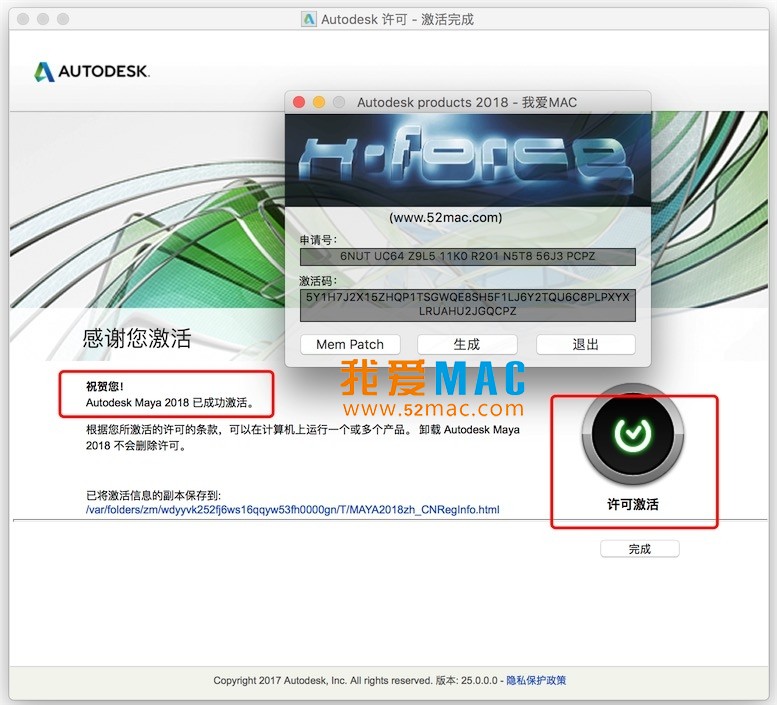Click the 完成 (Finish) button
The image size is (777, 705).
[x=639, y=549]
